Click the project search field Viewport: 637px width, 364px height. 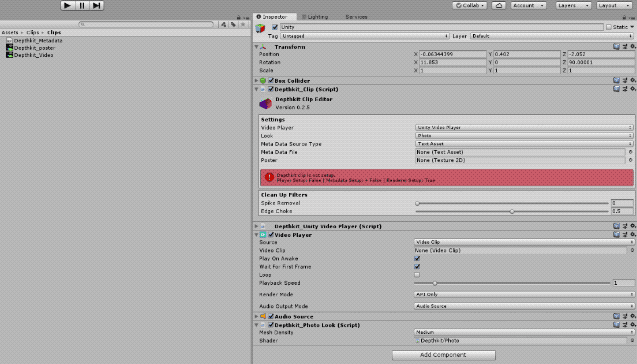coord(146,24)
